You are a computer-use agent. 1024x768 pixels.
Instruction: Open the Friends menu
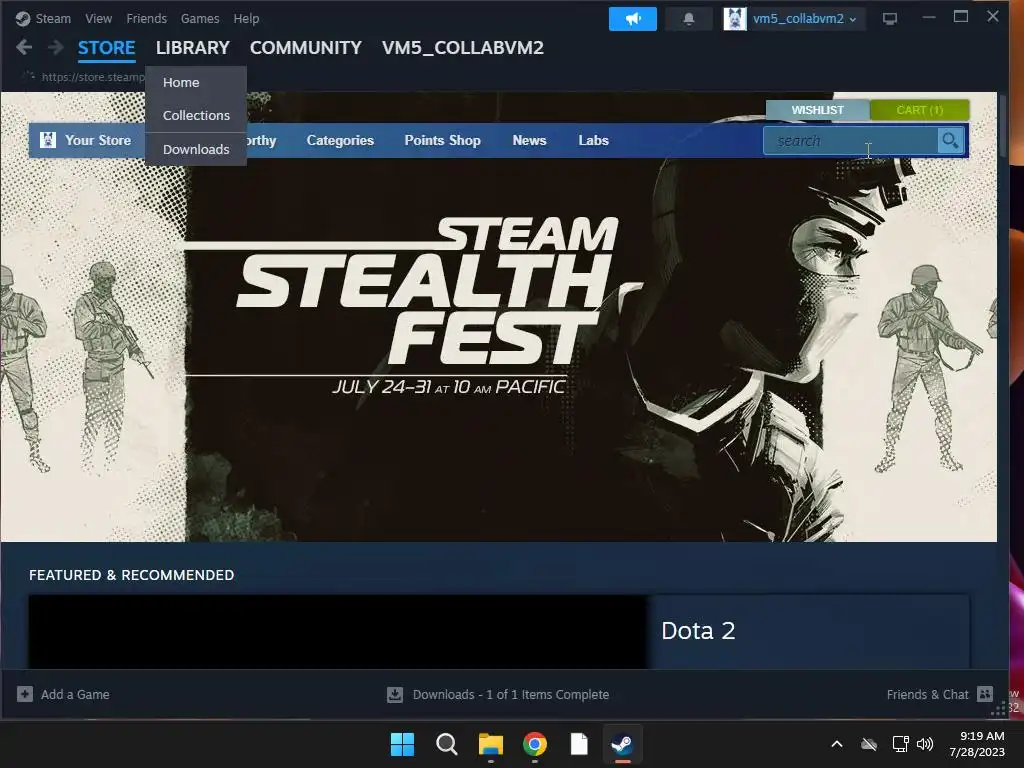pos(146,18)
